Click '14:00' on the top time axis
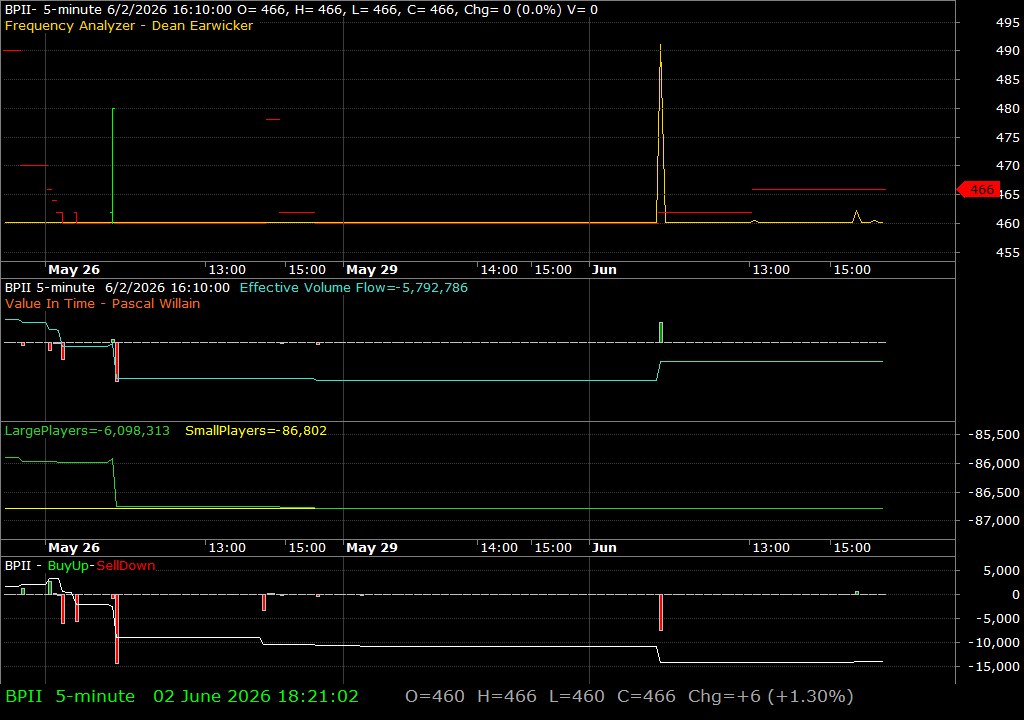The height and width of the screenshot is (720, 1024). click(x=499, y=269)
